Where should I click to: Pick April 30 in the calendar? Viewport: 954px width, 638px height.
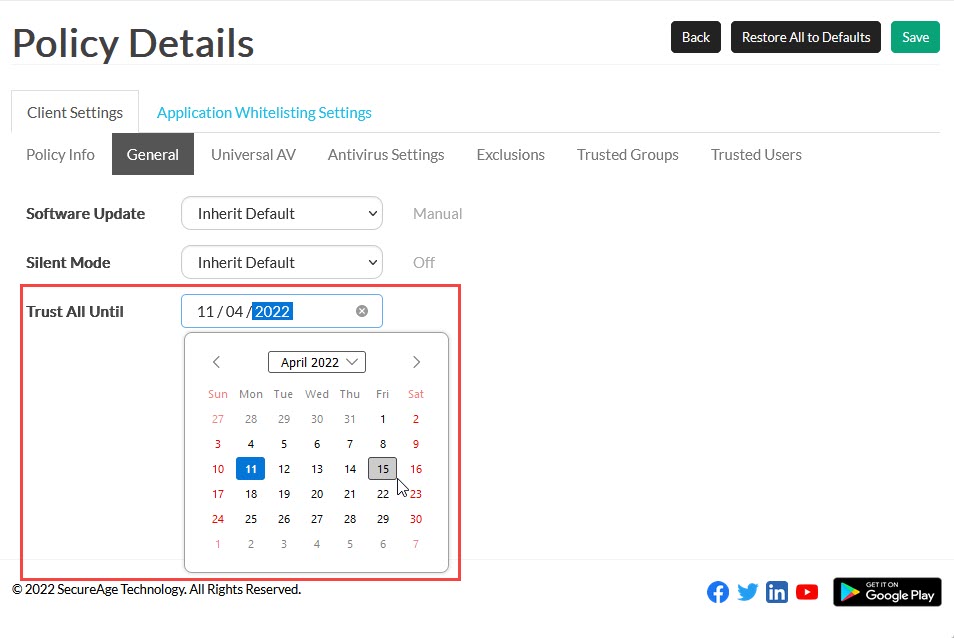(x=416, y=519)
